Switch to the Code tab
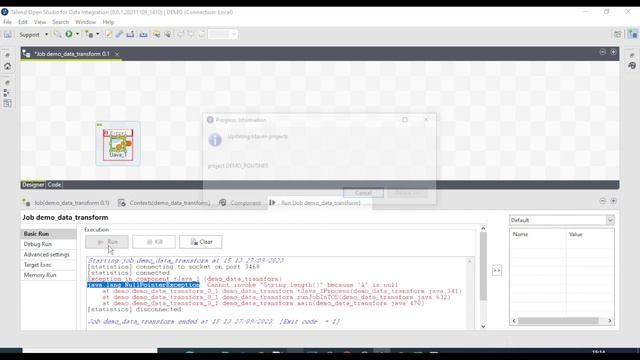The image size is (640, 360). click(54, 185)
